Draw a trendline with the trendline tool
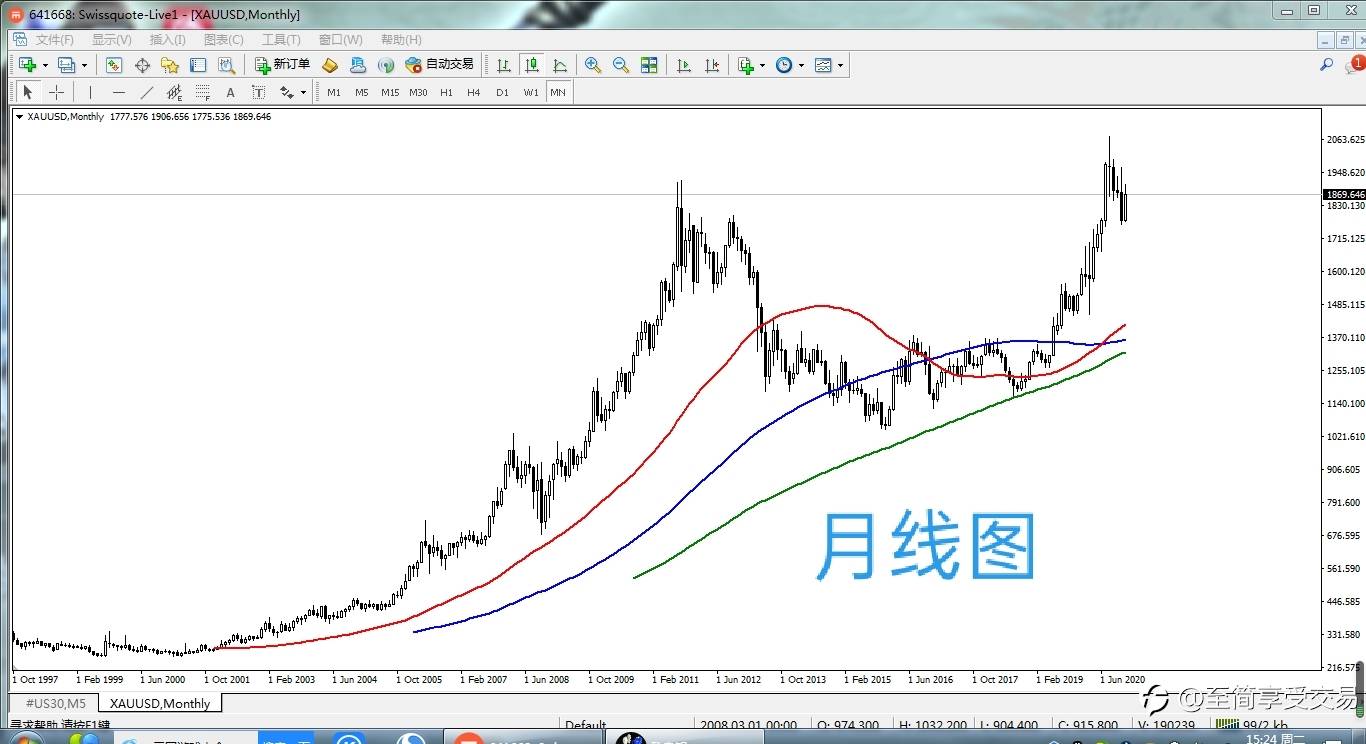 point(147,92)
